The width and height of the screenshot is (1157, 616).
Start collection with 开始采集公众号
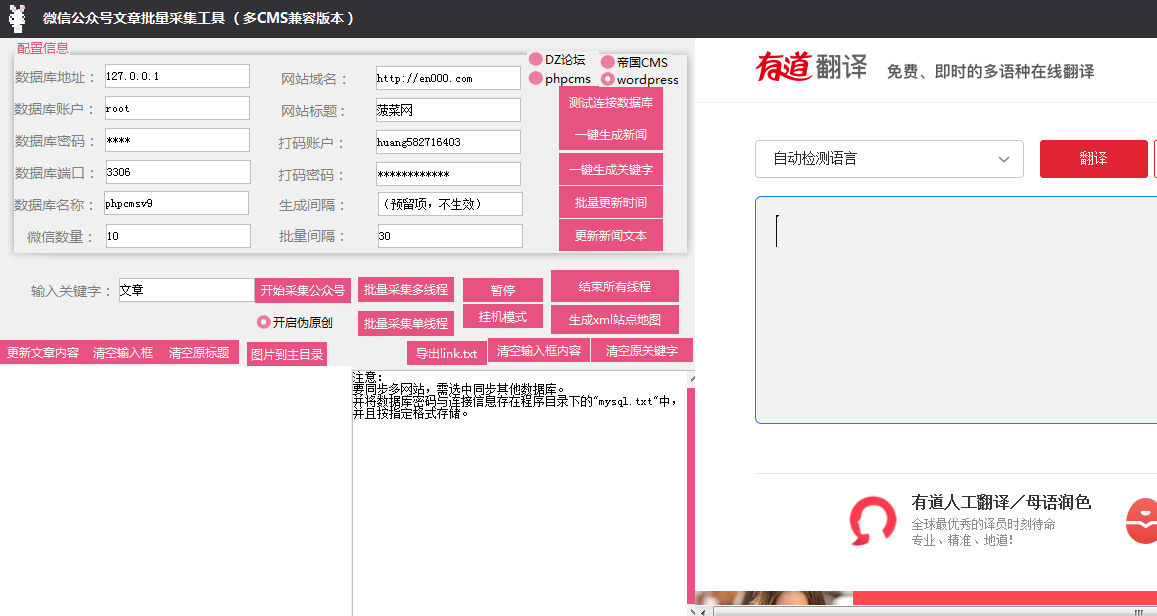tap(301, 289)
